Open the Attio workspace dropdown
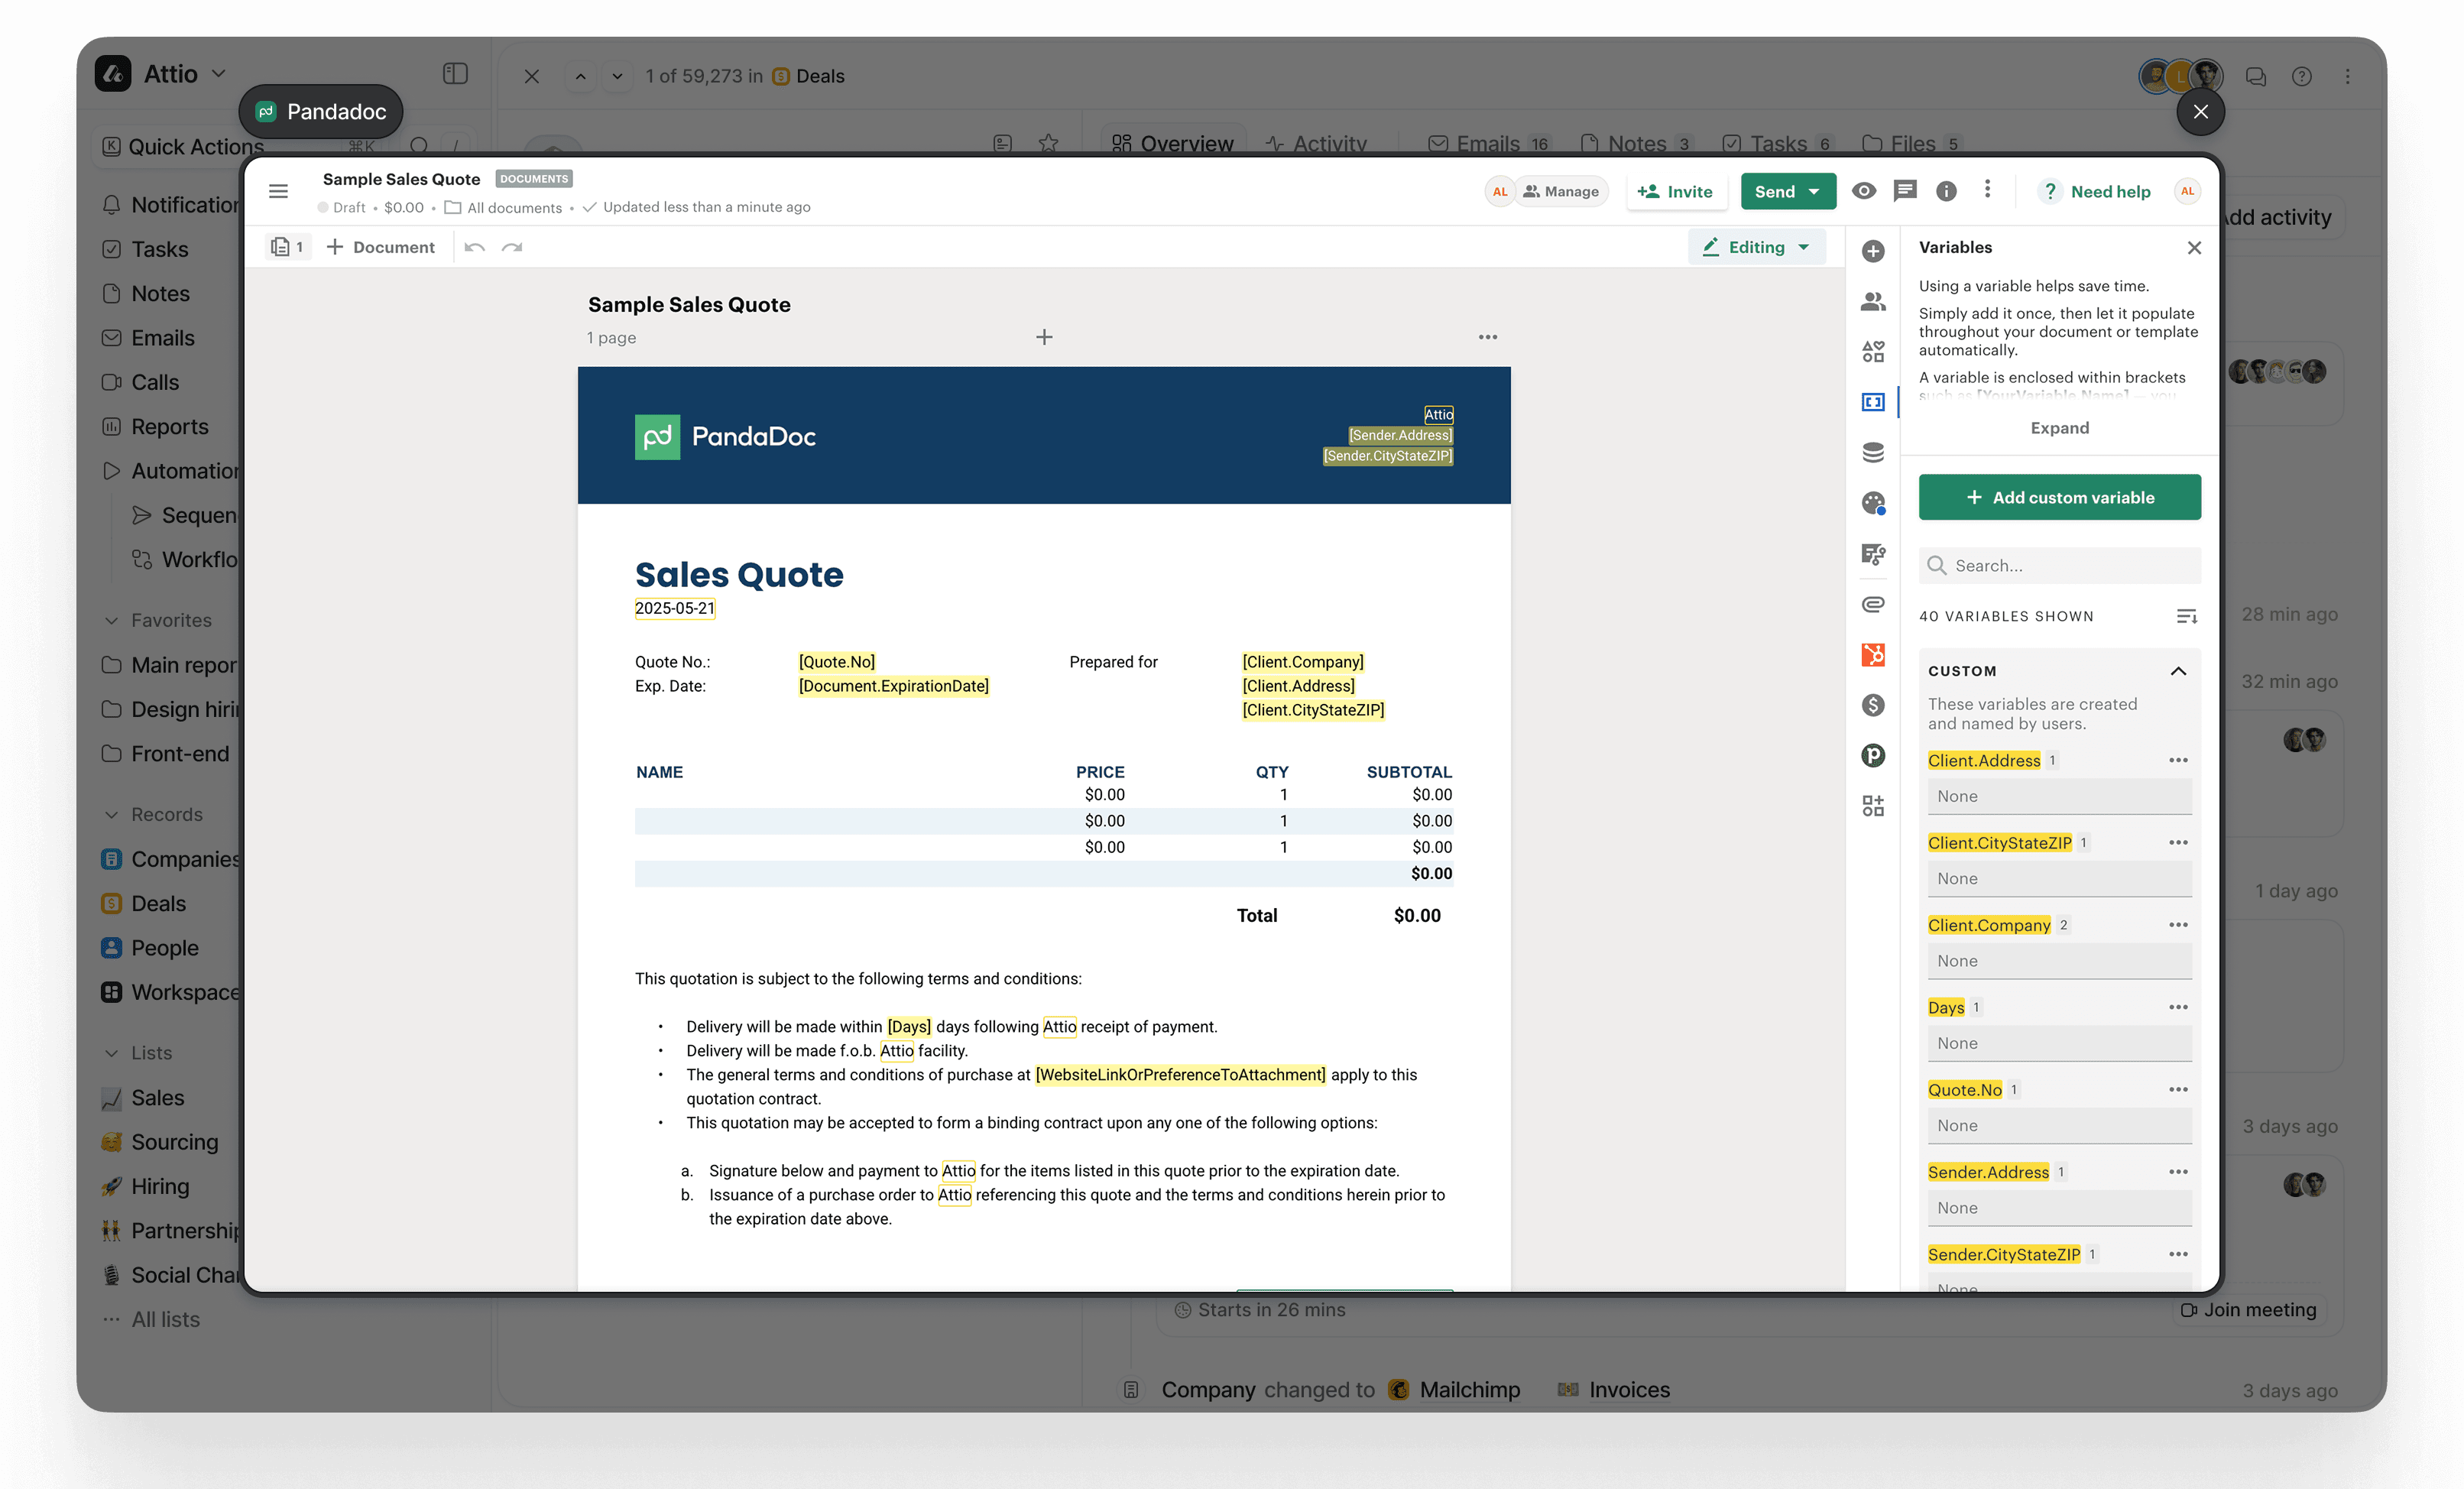The image size is (2464, 1489). pyautogui.click(x=219, y=74)
